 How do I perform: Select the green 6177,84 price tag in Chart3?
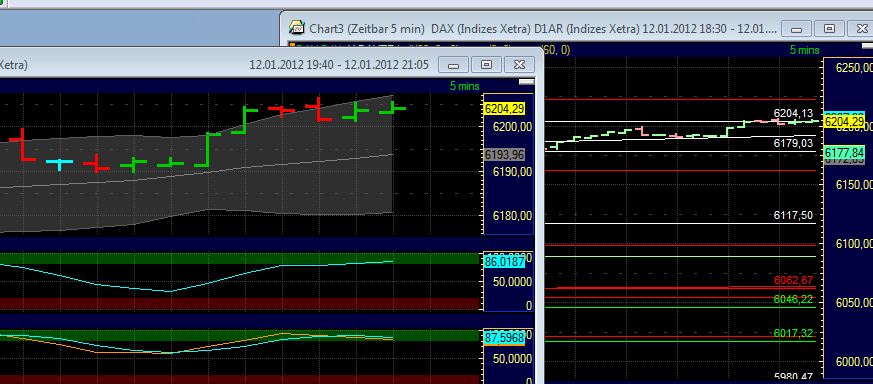click(845, 152)
